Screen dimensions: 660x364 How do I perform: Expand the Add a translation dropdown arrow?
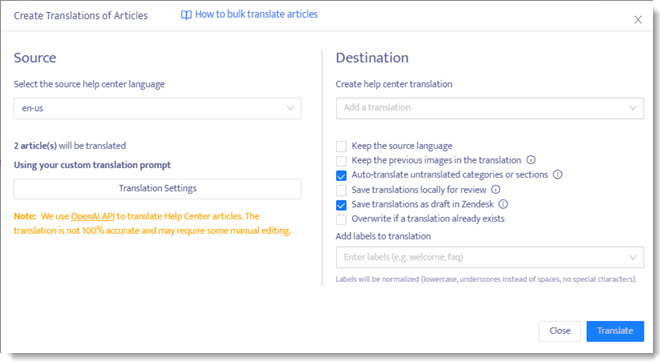point(633,108)
